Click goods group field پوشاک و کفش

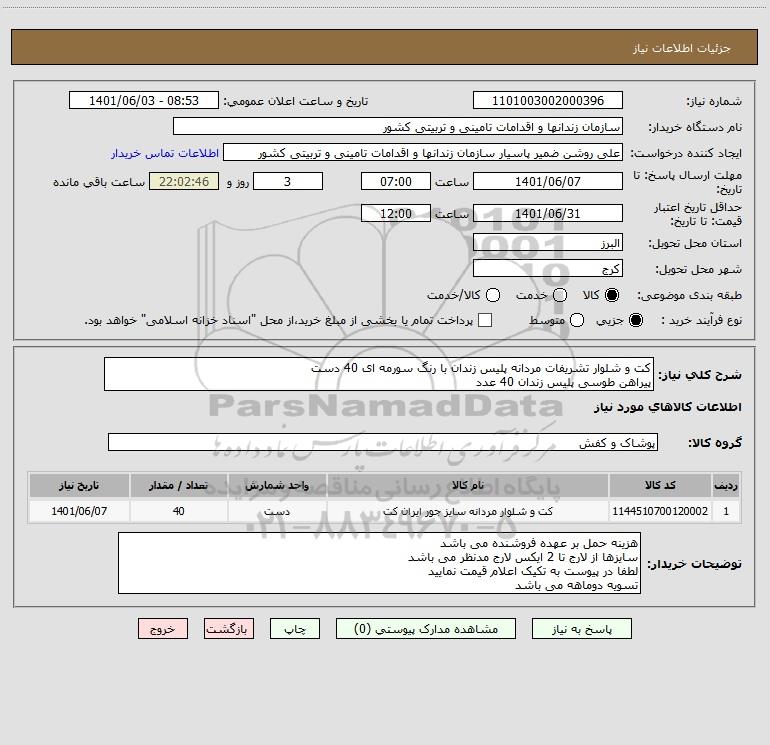(383, 442)
